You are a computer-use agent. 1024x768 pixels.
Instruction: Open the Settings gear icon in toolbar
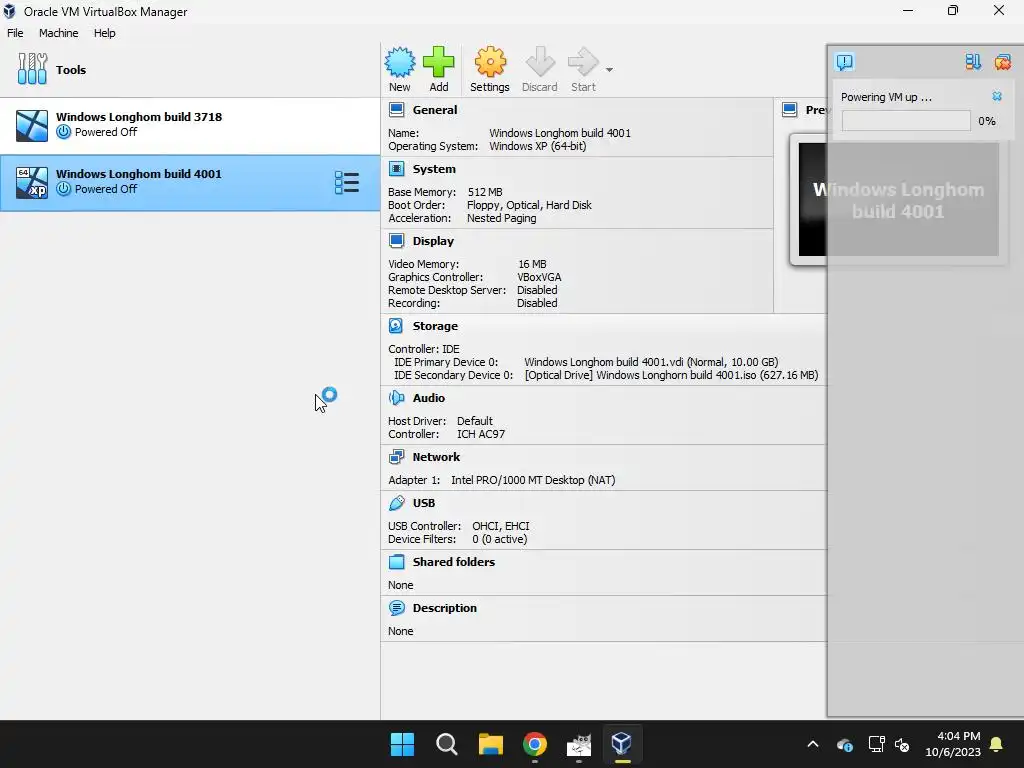(x=490, y=63)
